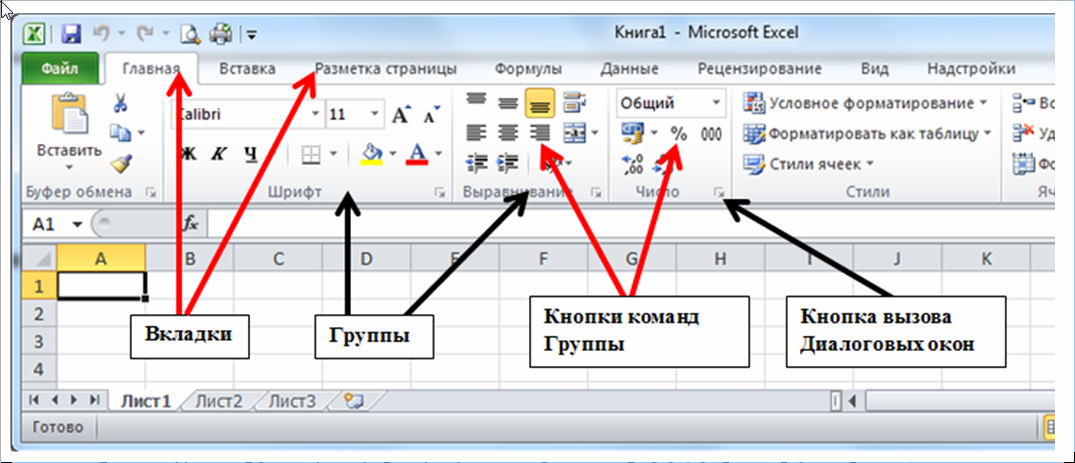
Task: Click the fx insert function icon
Action: click(x=191, y=223)
